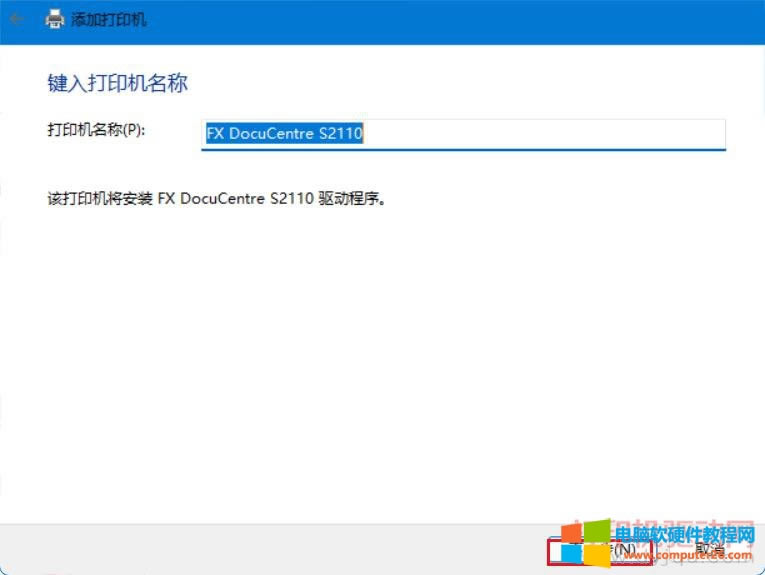Click the 打印机名称(P): label
Image resolution: width=765 pixels, height=575 pixels.
pos(96,131)
